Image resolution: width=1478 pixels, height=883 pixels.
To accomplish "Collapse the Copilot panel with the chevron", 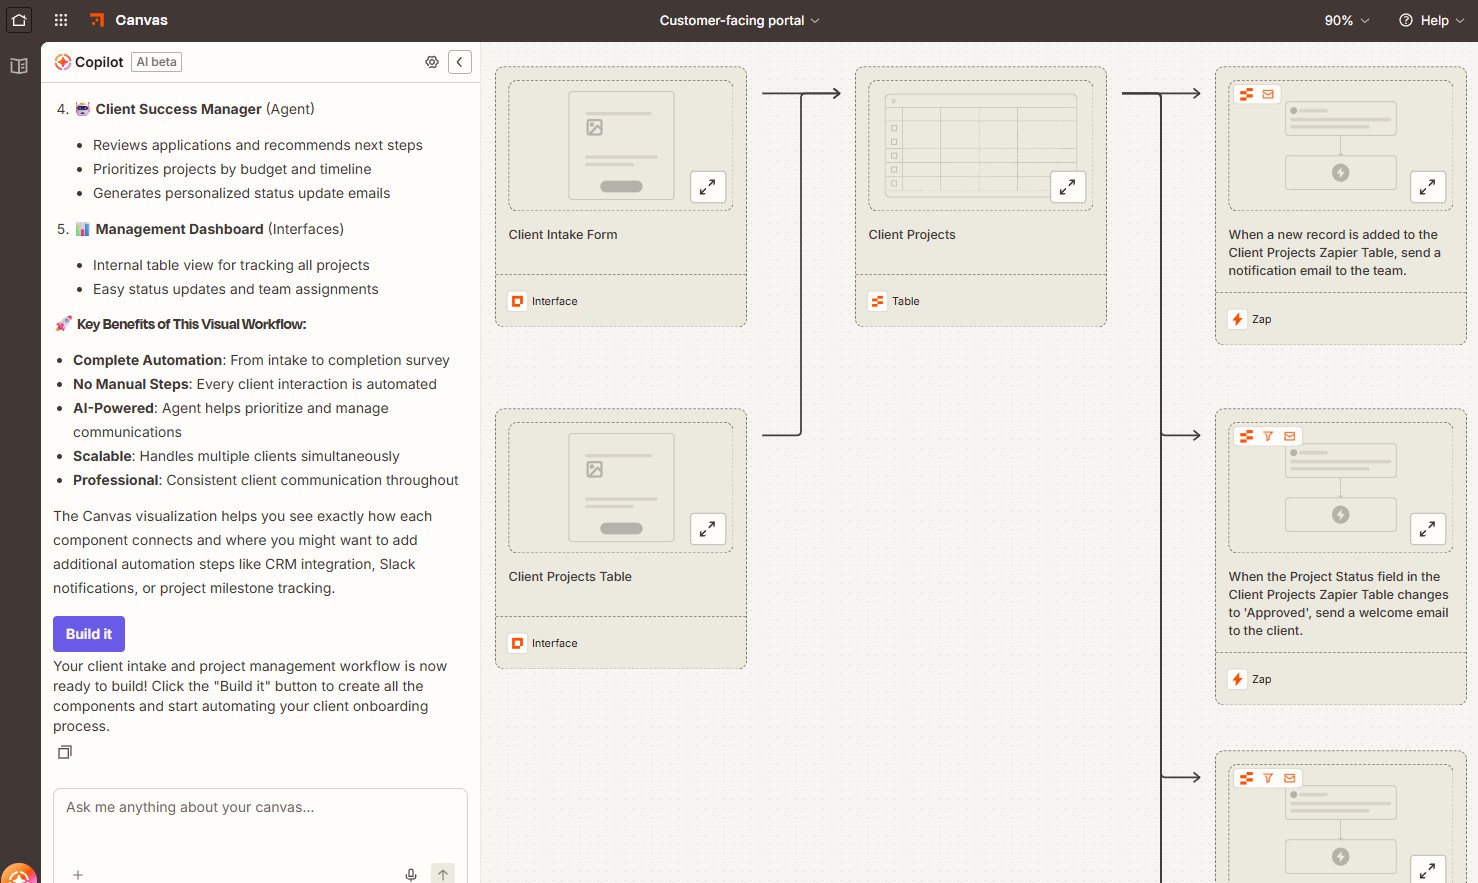I will click(459, 61).
